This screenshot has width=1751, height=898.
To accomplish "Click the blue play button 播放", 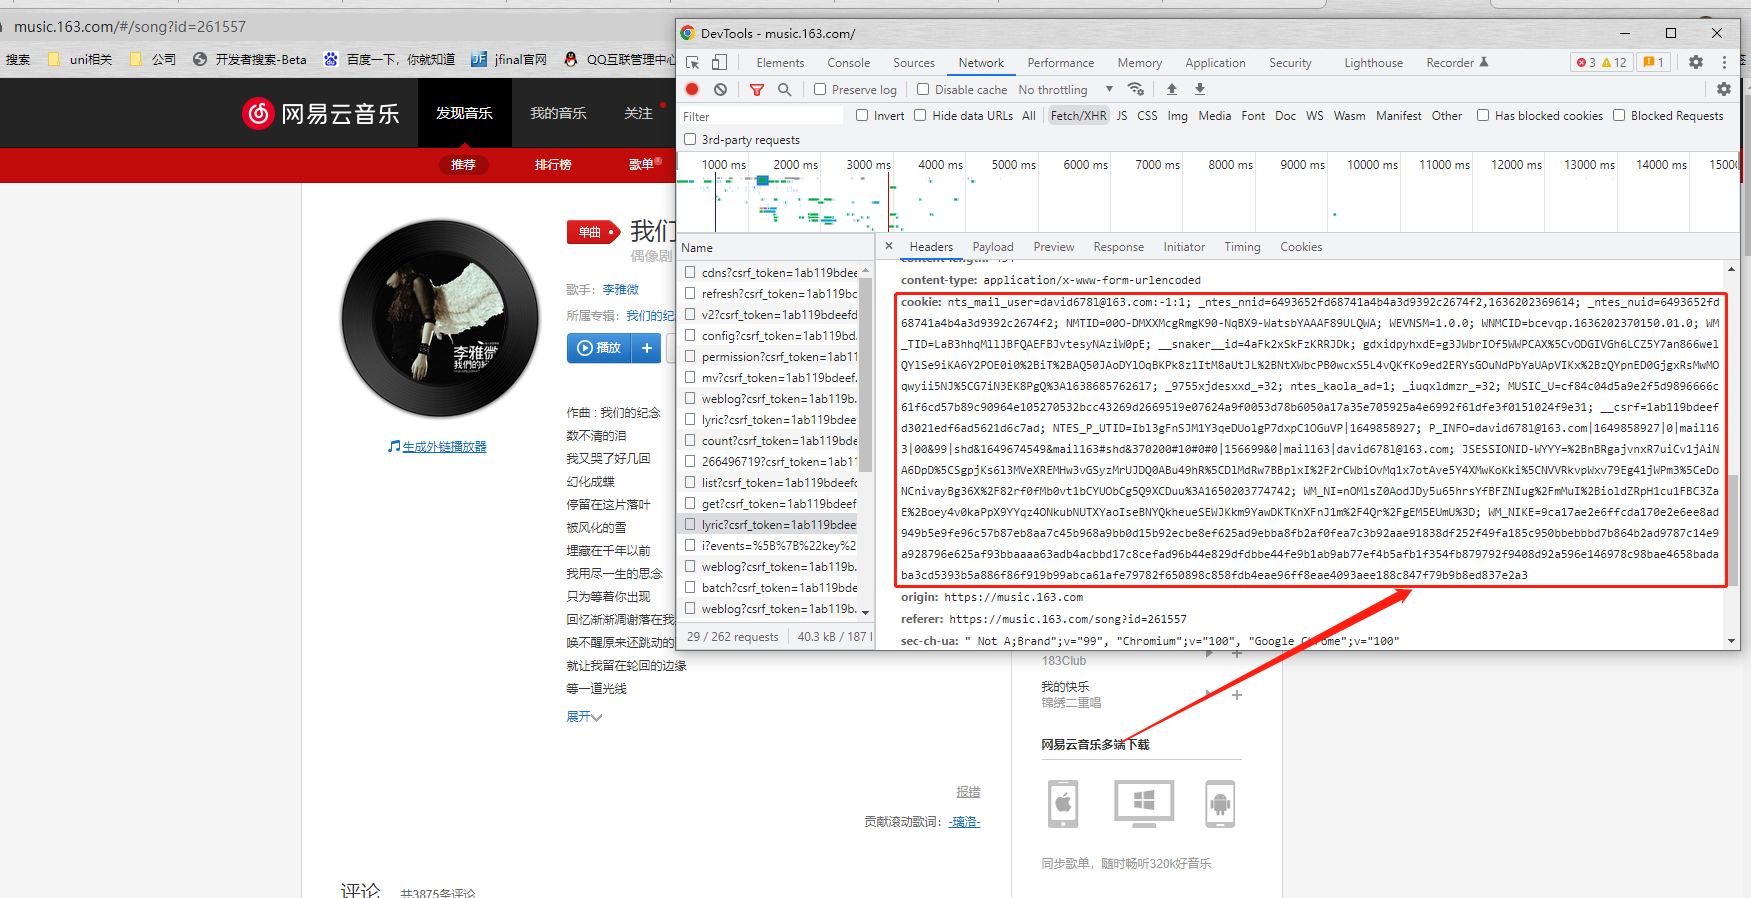I will point(599,348).
